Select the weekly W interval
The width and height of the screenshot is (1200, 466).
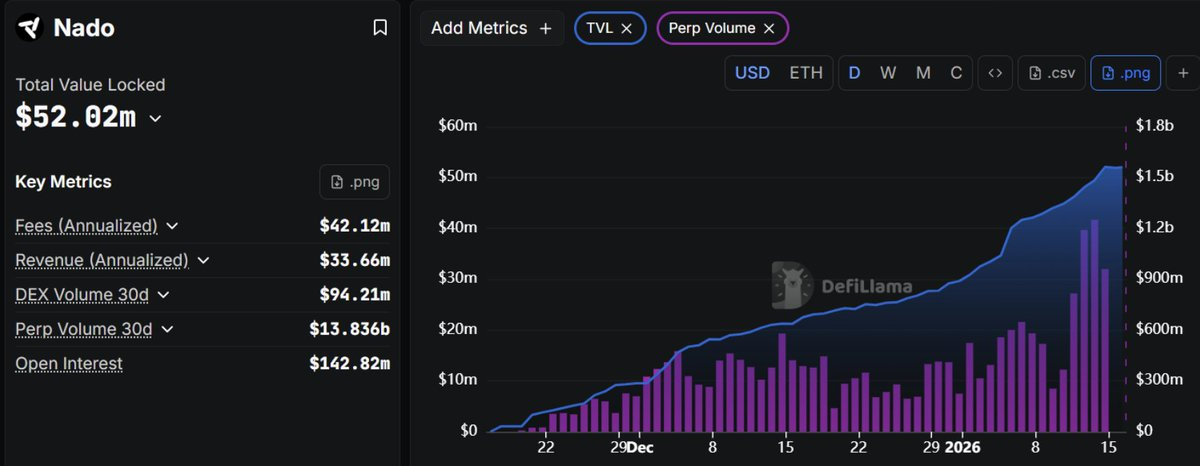point(888,73)
